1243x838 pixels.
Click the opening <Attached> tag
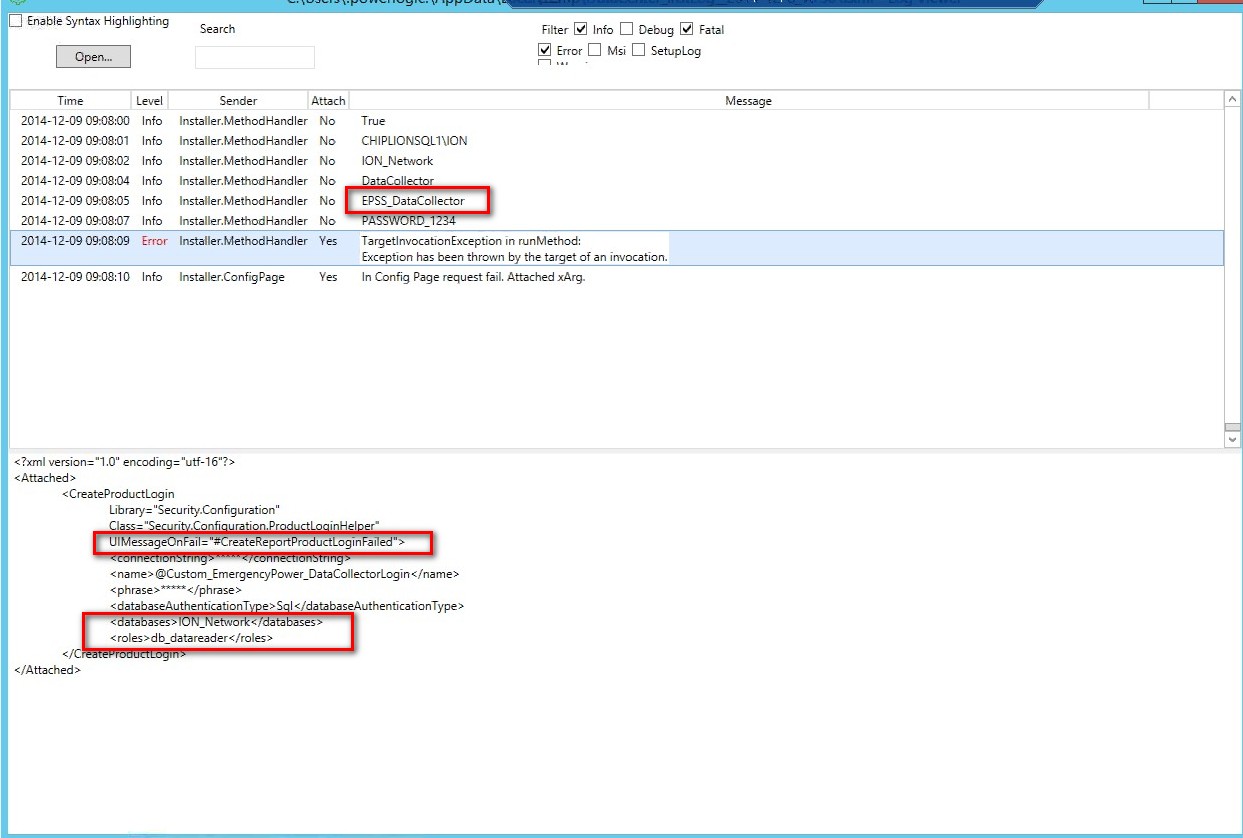click(x=45, y=478)
